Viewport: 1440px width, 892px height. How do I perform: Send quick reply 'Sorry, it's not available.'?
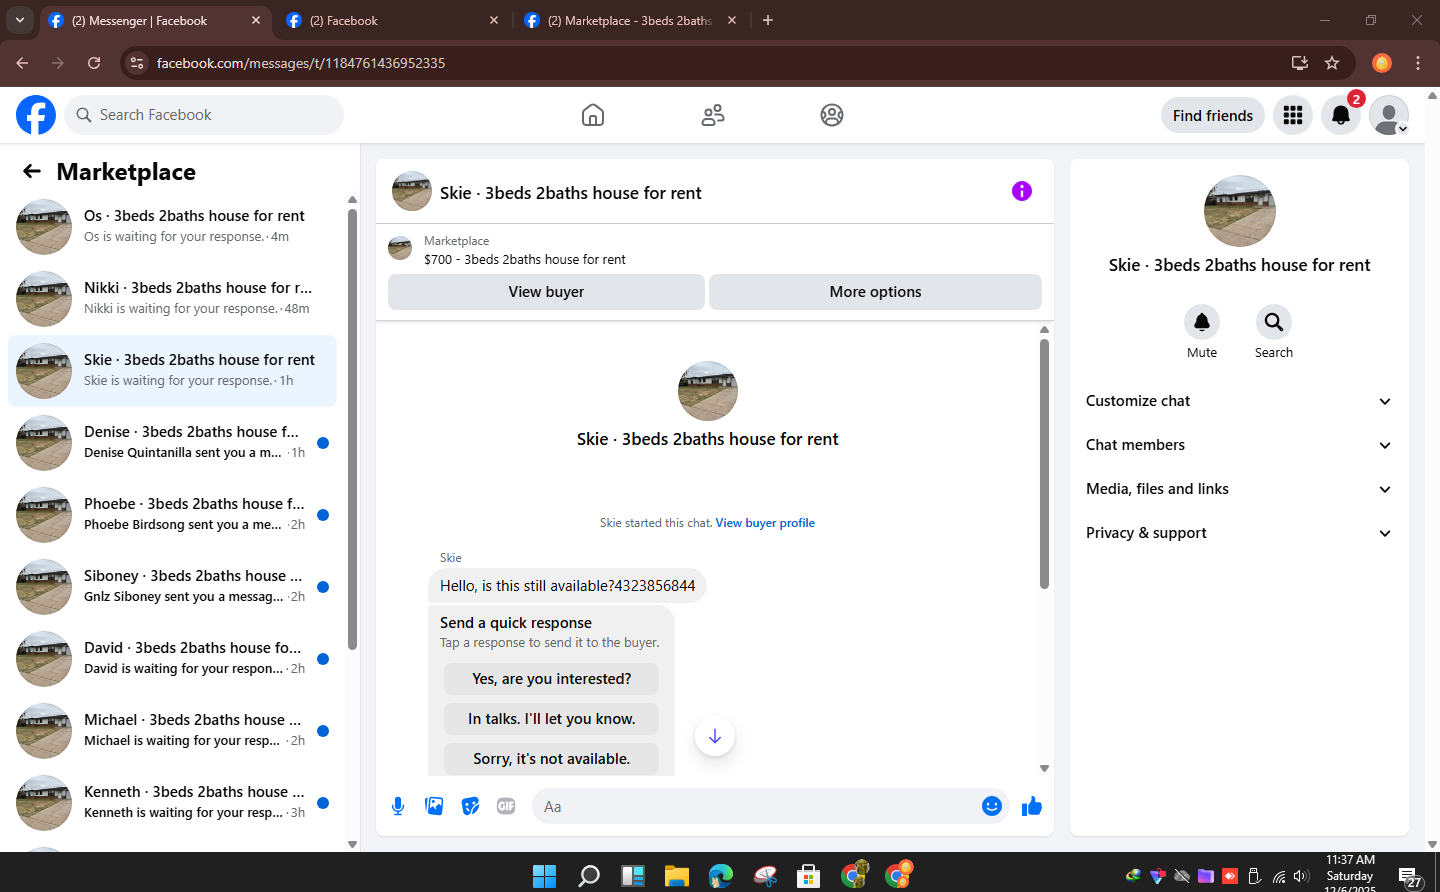tap(551, 759)
